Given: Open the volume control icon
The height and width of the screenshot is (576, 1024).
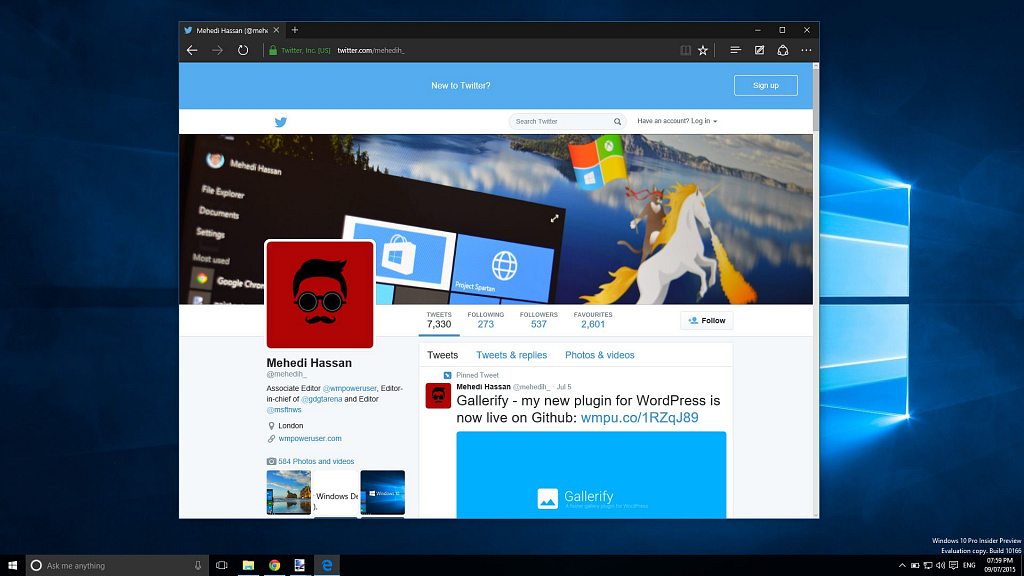Looking at the screenshot, I should tap(940, 566).
